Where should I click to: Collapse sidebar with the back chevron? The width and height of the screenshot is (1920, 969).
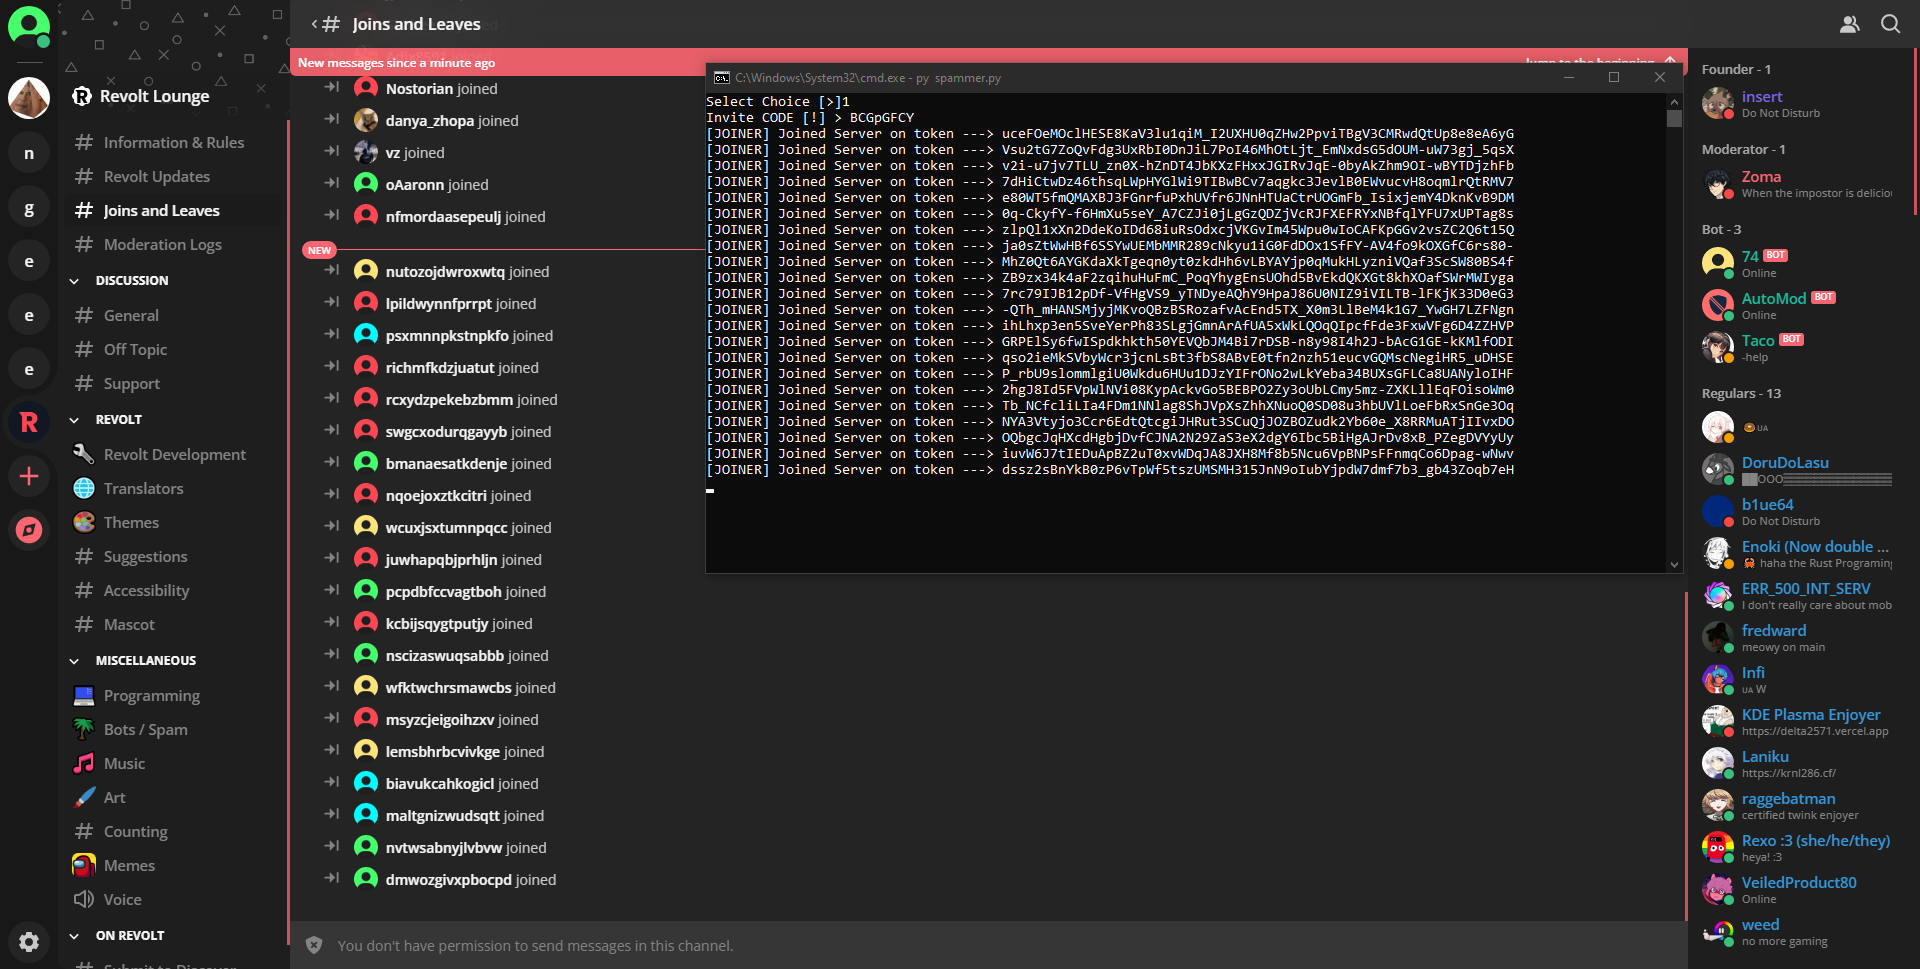point(314,23)
